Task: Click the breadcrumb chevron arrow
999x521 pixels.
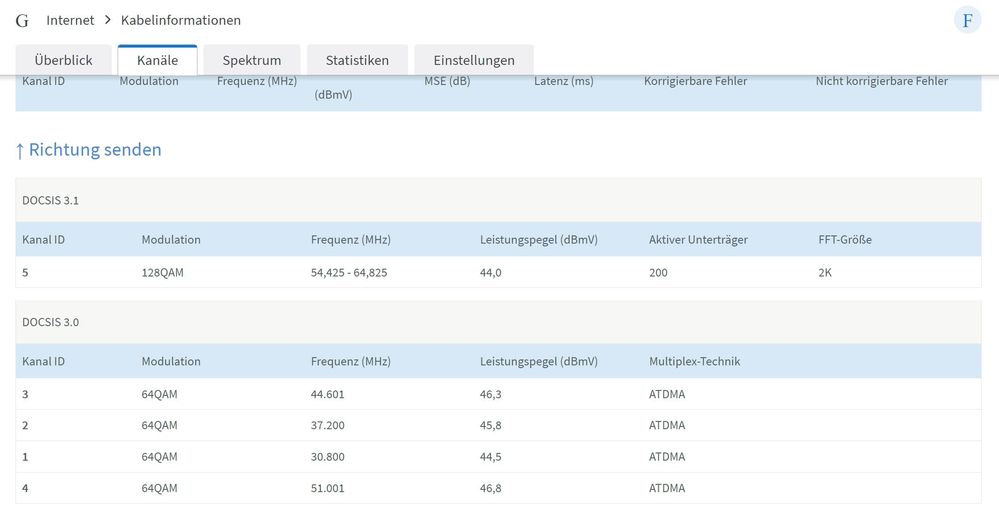Action: tap(108, 20)
